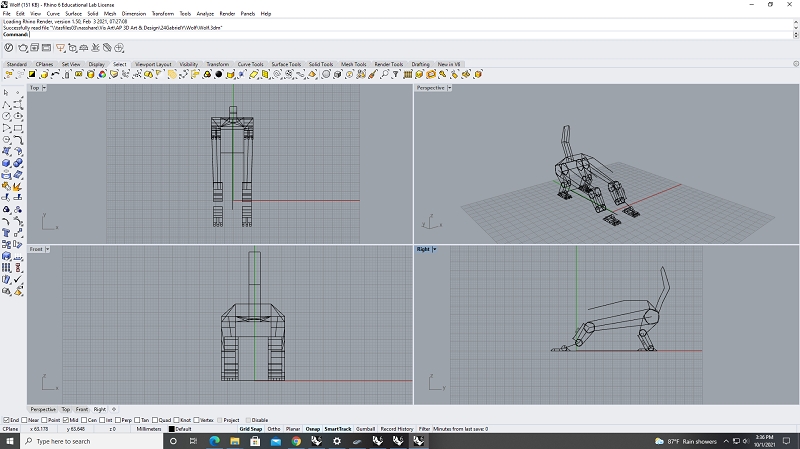This screenshot has height=449, width=800.
Task: Open the Right viewport title menu
Action: click(x=424, y=249)
